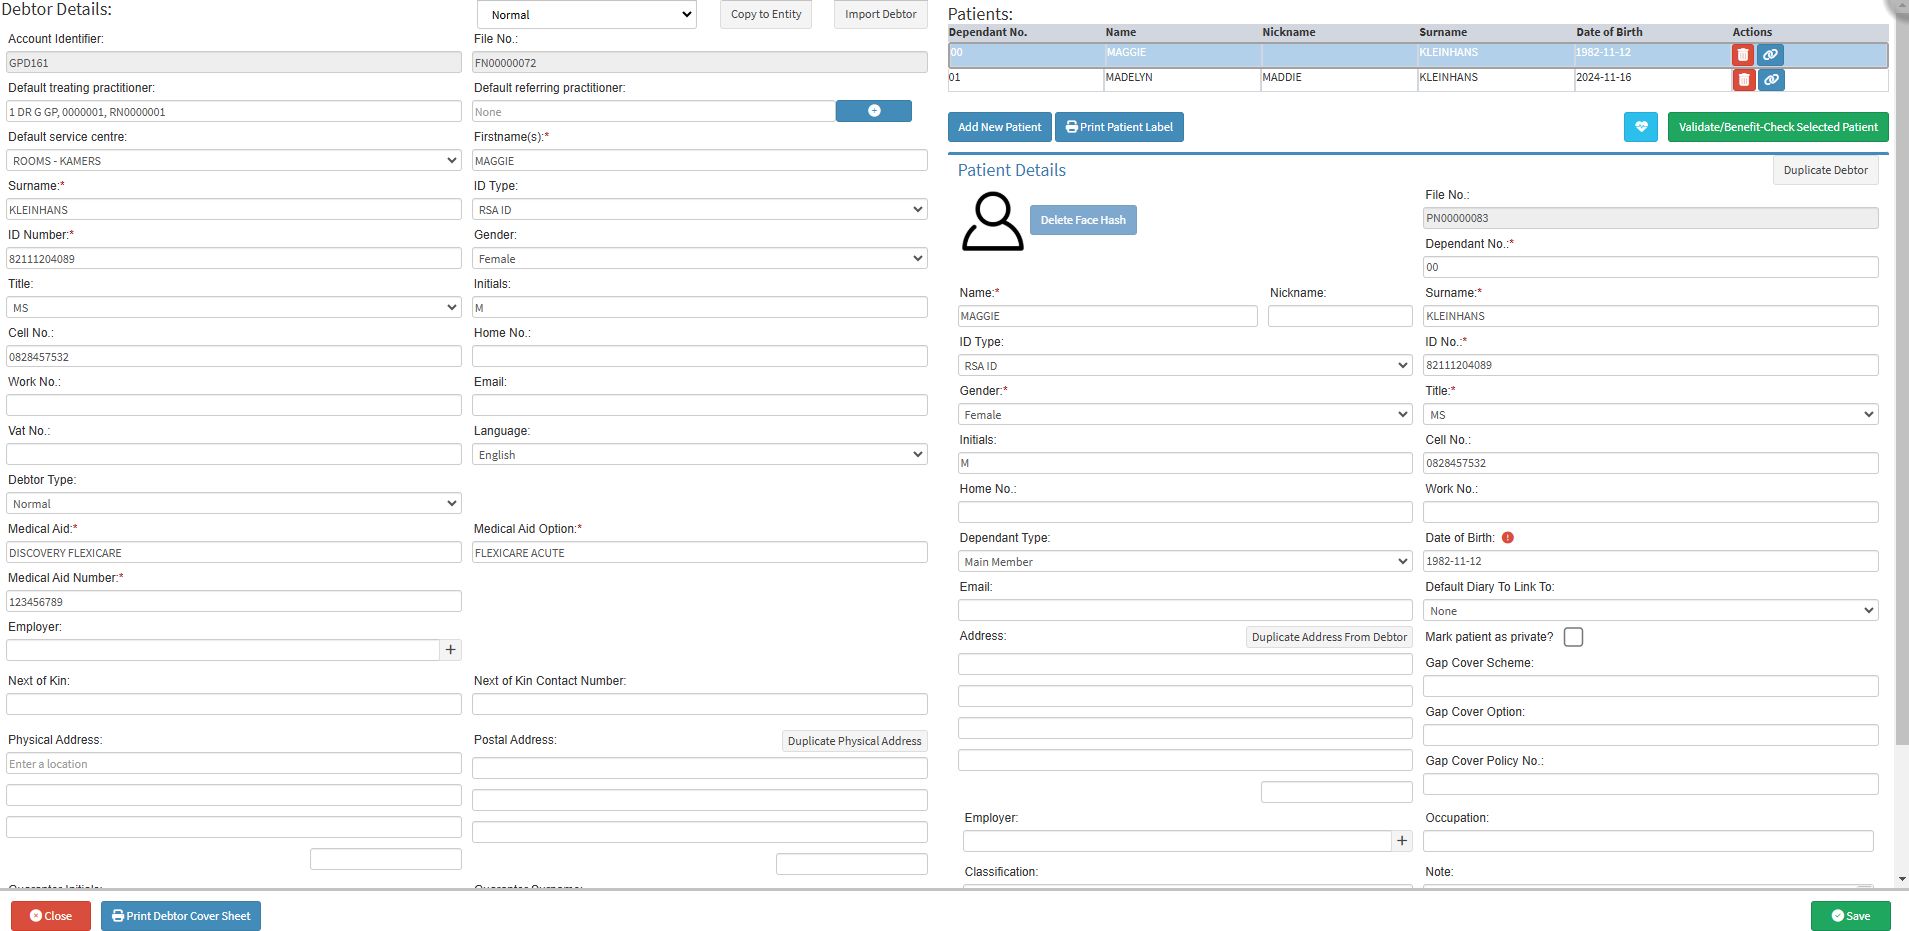Click Validate/Benefit-Check Selected Patient button

(1778, 127)
